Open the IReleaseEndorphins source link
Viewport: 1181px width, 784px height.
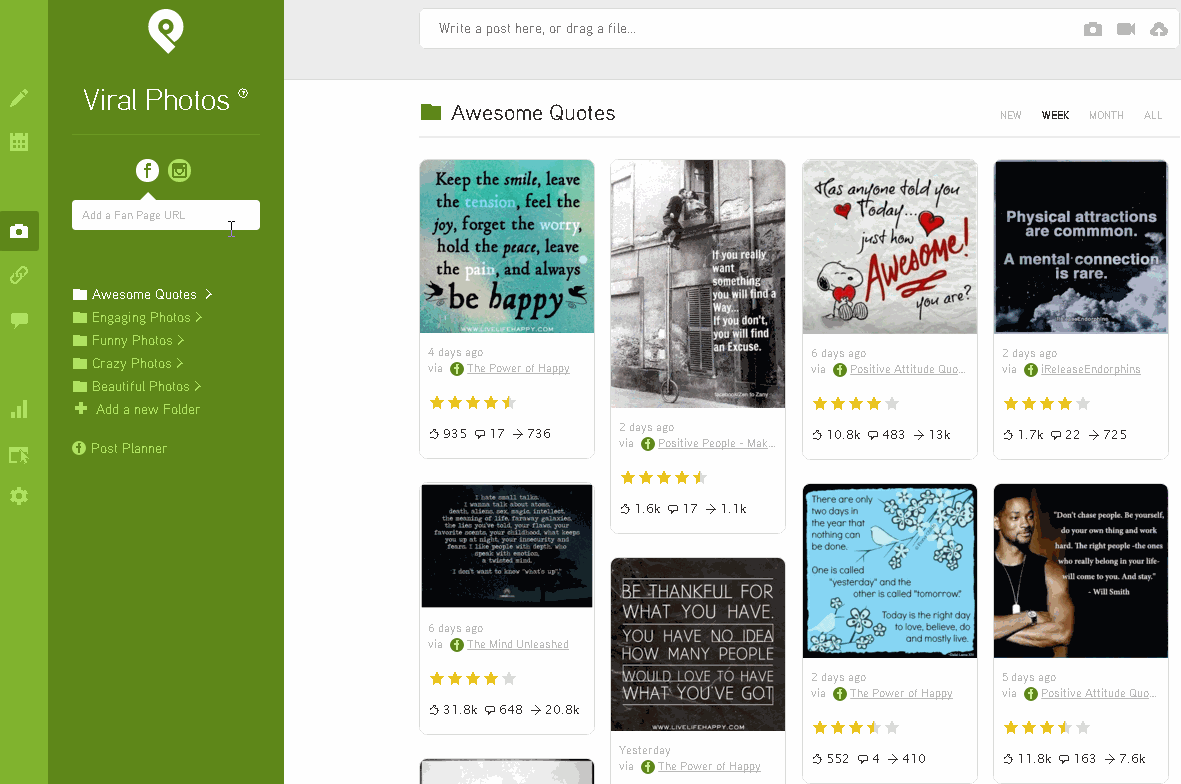[1090, 370]
